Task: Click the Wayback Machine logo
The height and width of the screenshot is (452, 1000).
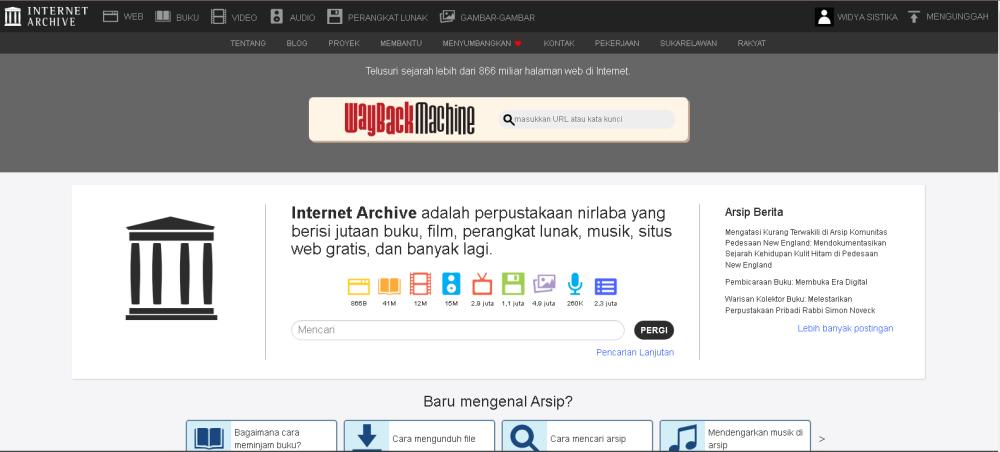Action: click(x=409, y=119)
